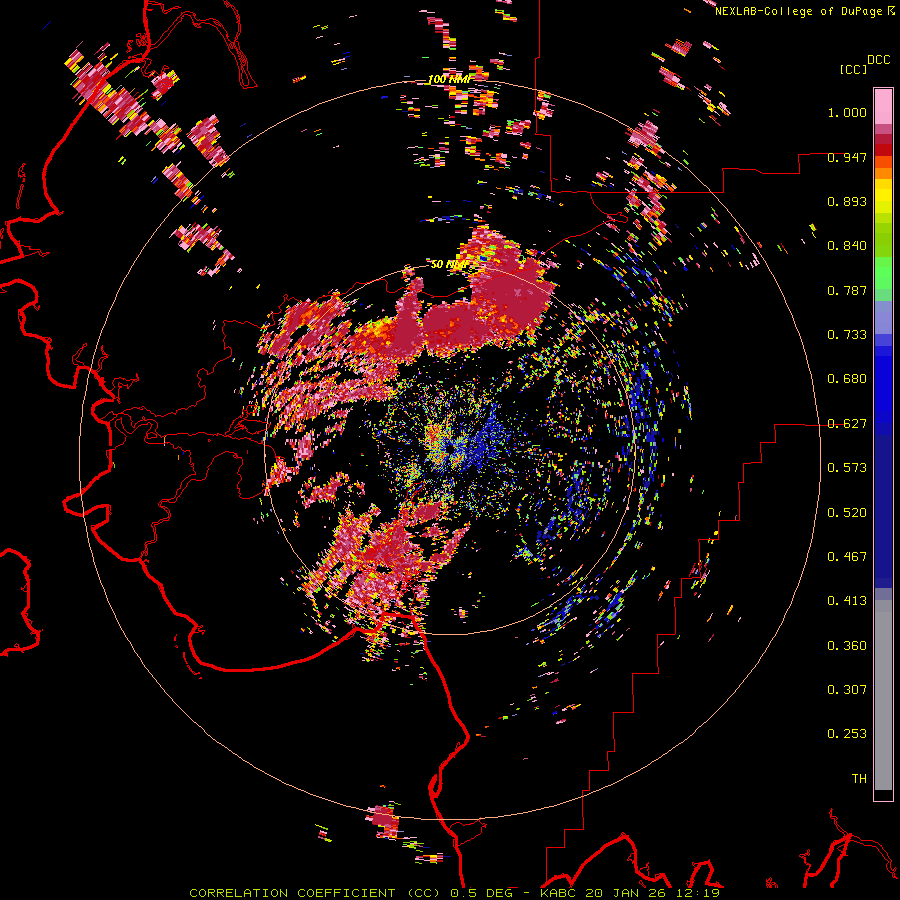
Task: Click the 0.5 DEG elevation text
Action: pos(483,893)
